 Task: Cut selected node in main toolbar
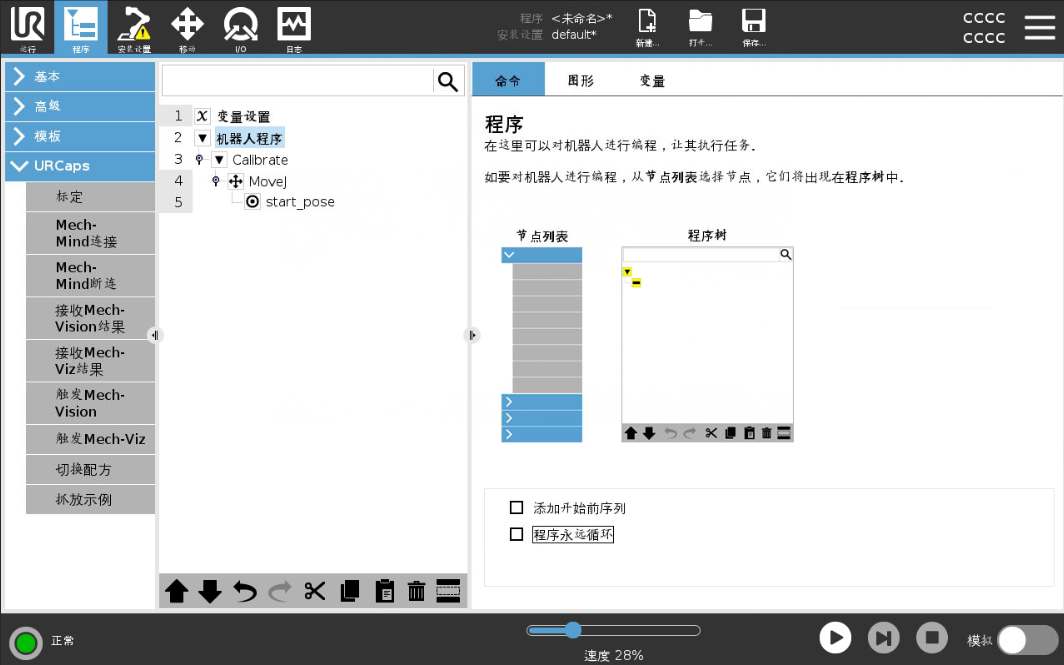point(315,591)
